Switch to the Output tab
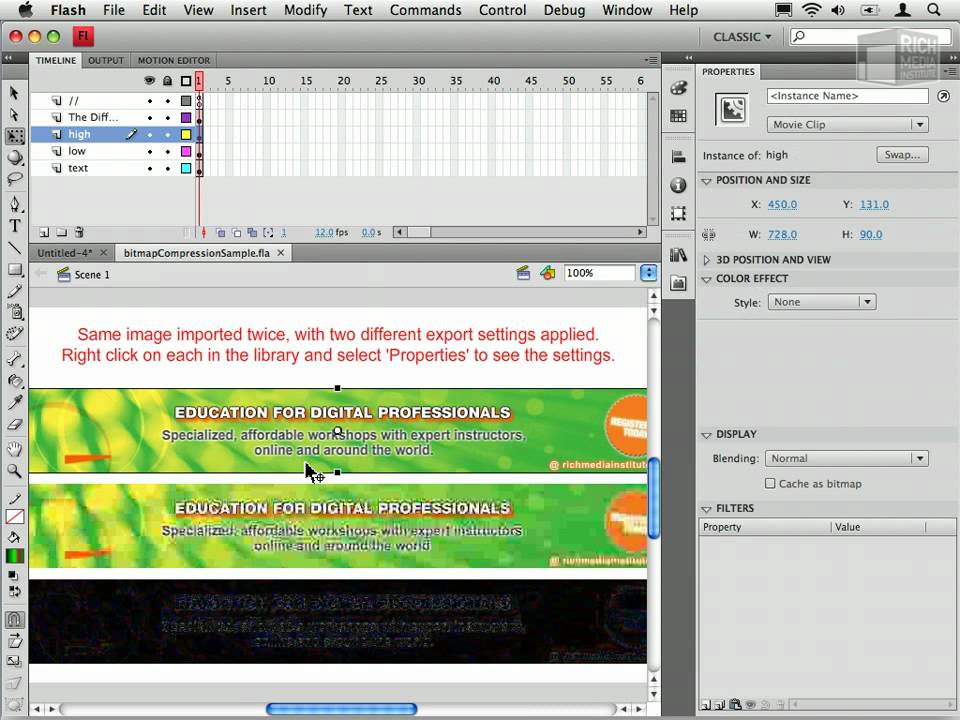 tap(106, 61)
